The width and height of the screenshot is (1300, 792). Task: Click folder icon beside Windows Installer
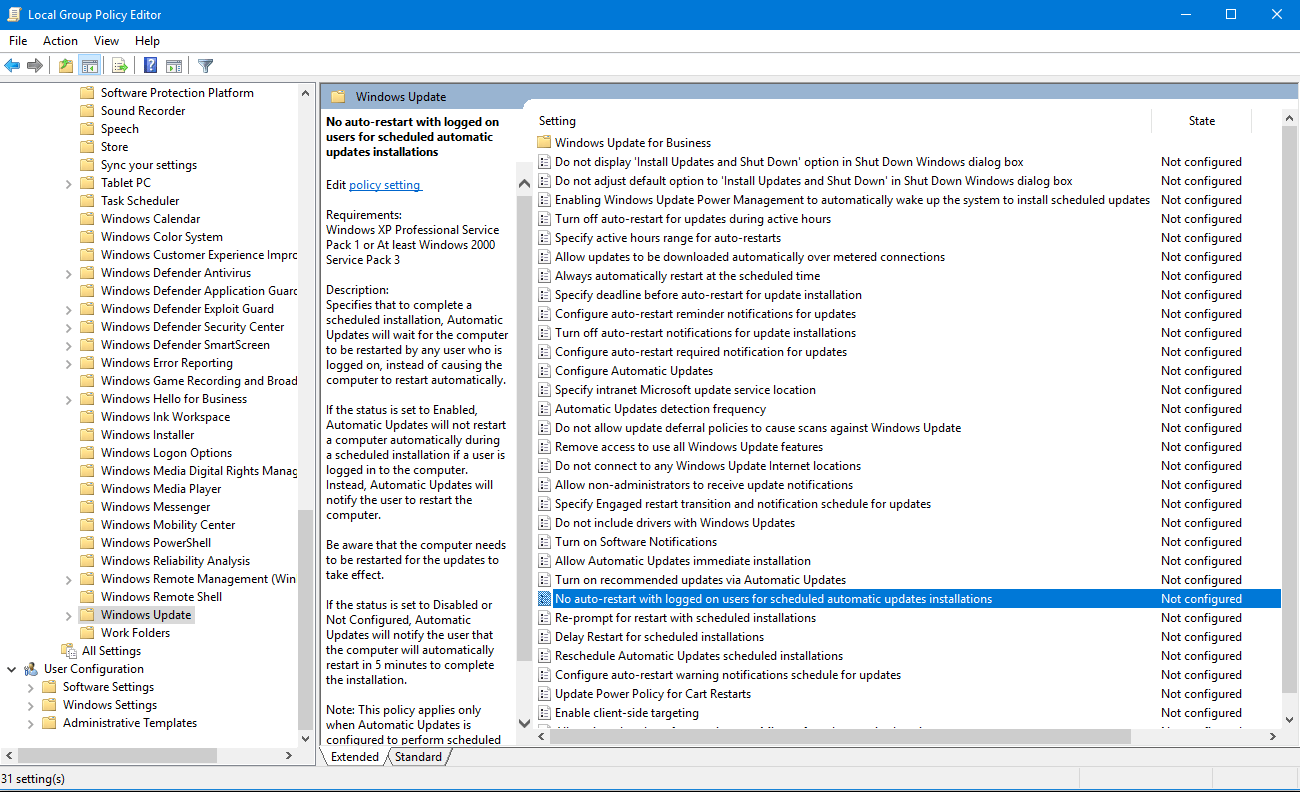pyautogui.click(x=87, y=435)
